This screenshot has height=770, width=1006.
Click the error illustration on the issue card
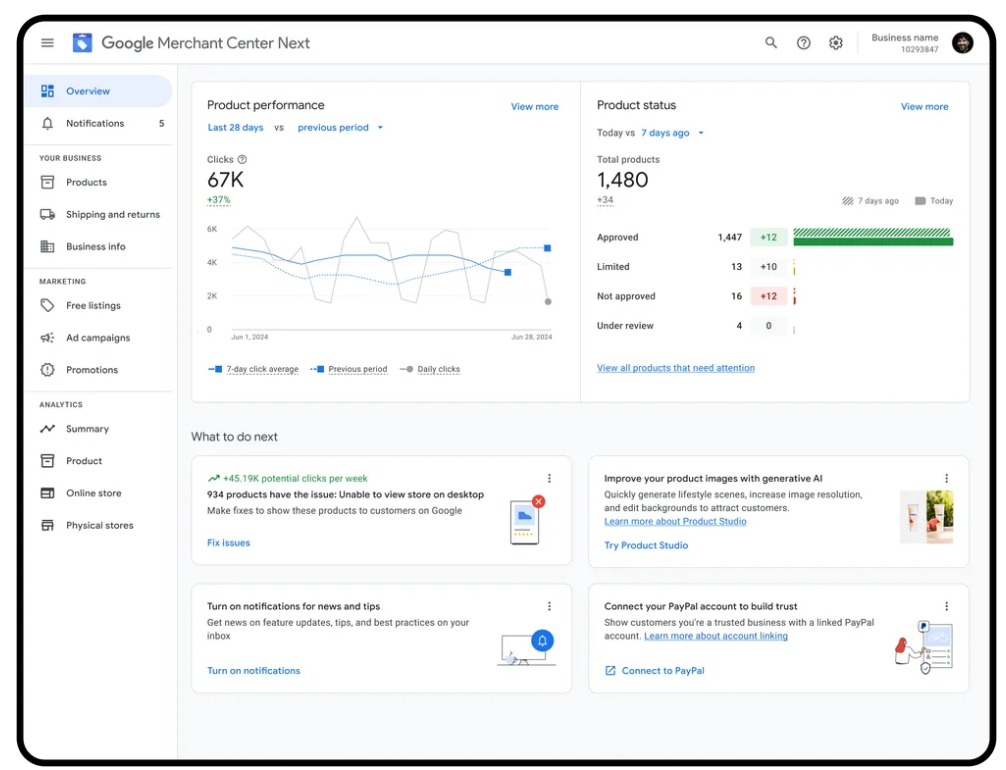click(x=527, y=520)
